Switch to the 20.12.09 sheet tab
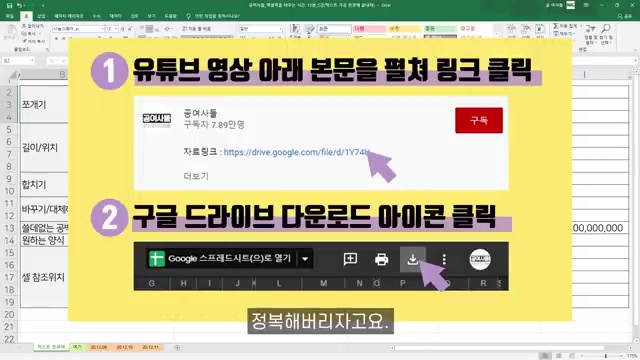 [x=98, y=347]
